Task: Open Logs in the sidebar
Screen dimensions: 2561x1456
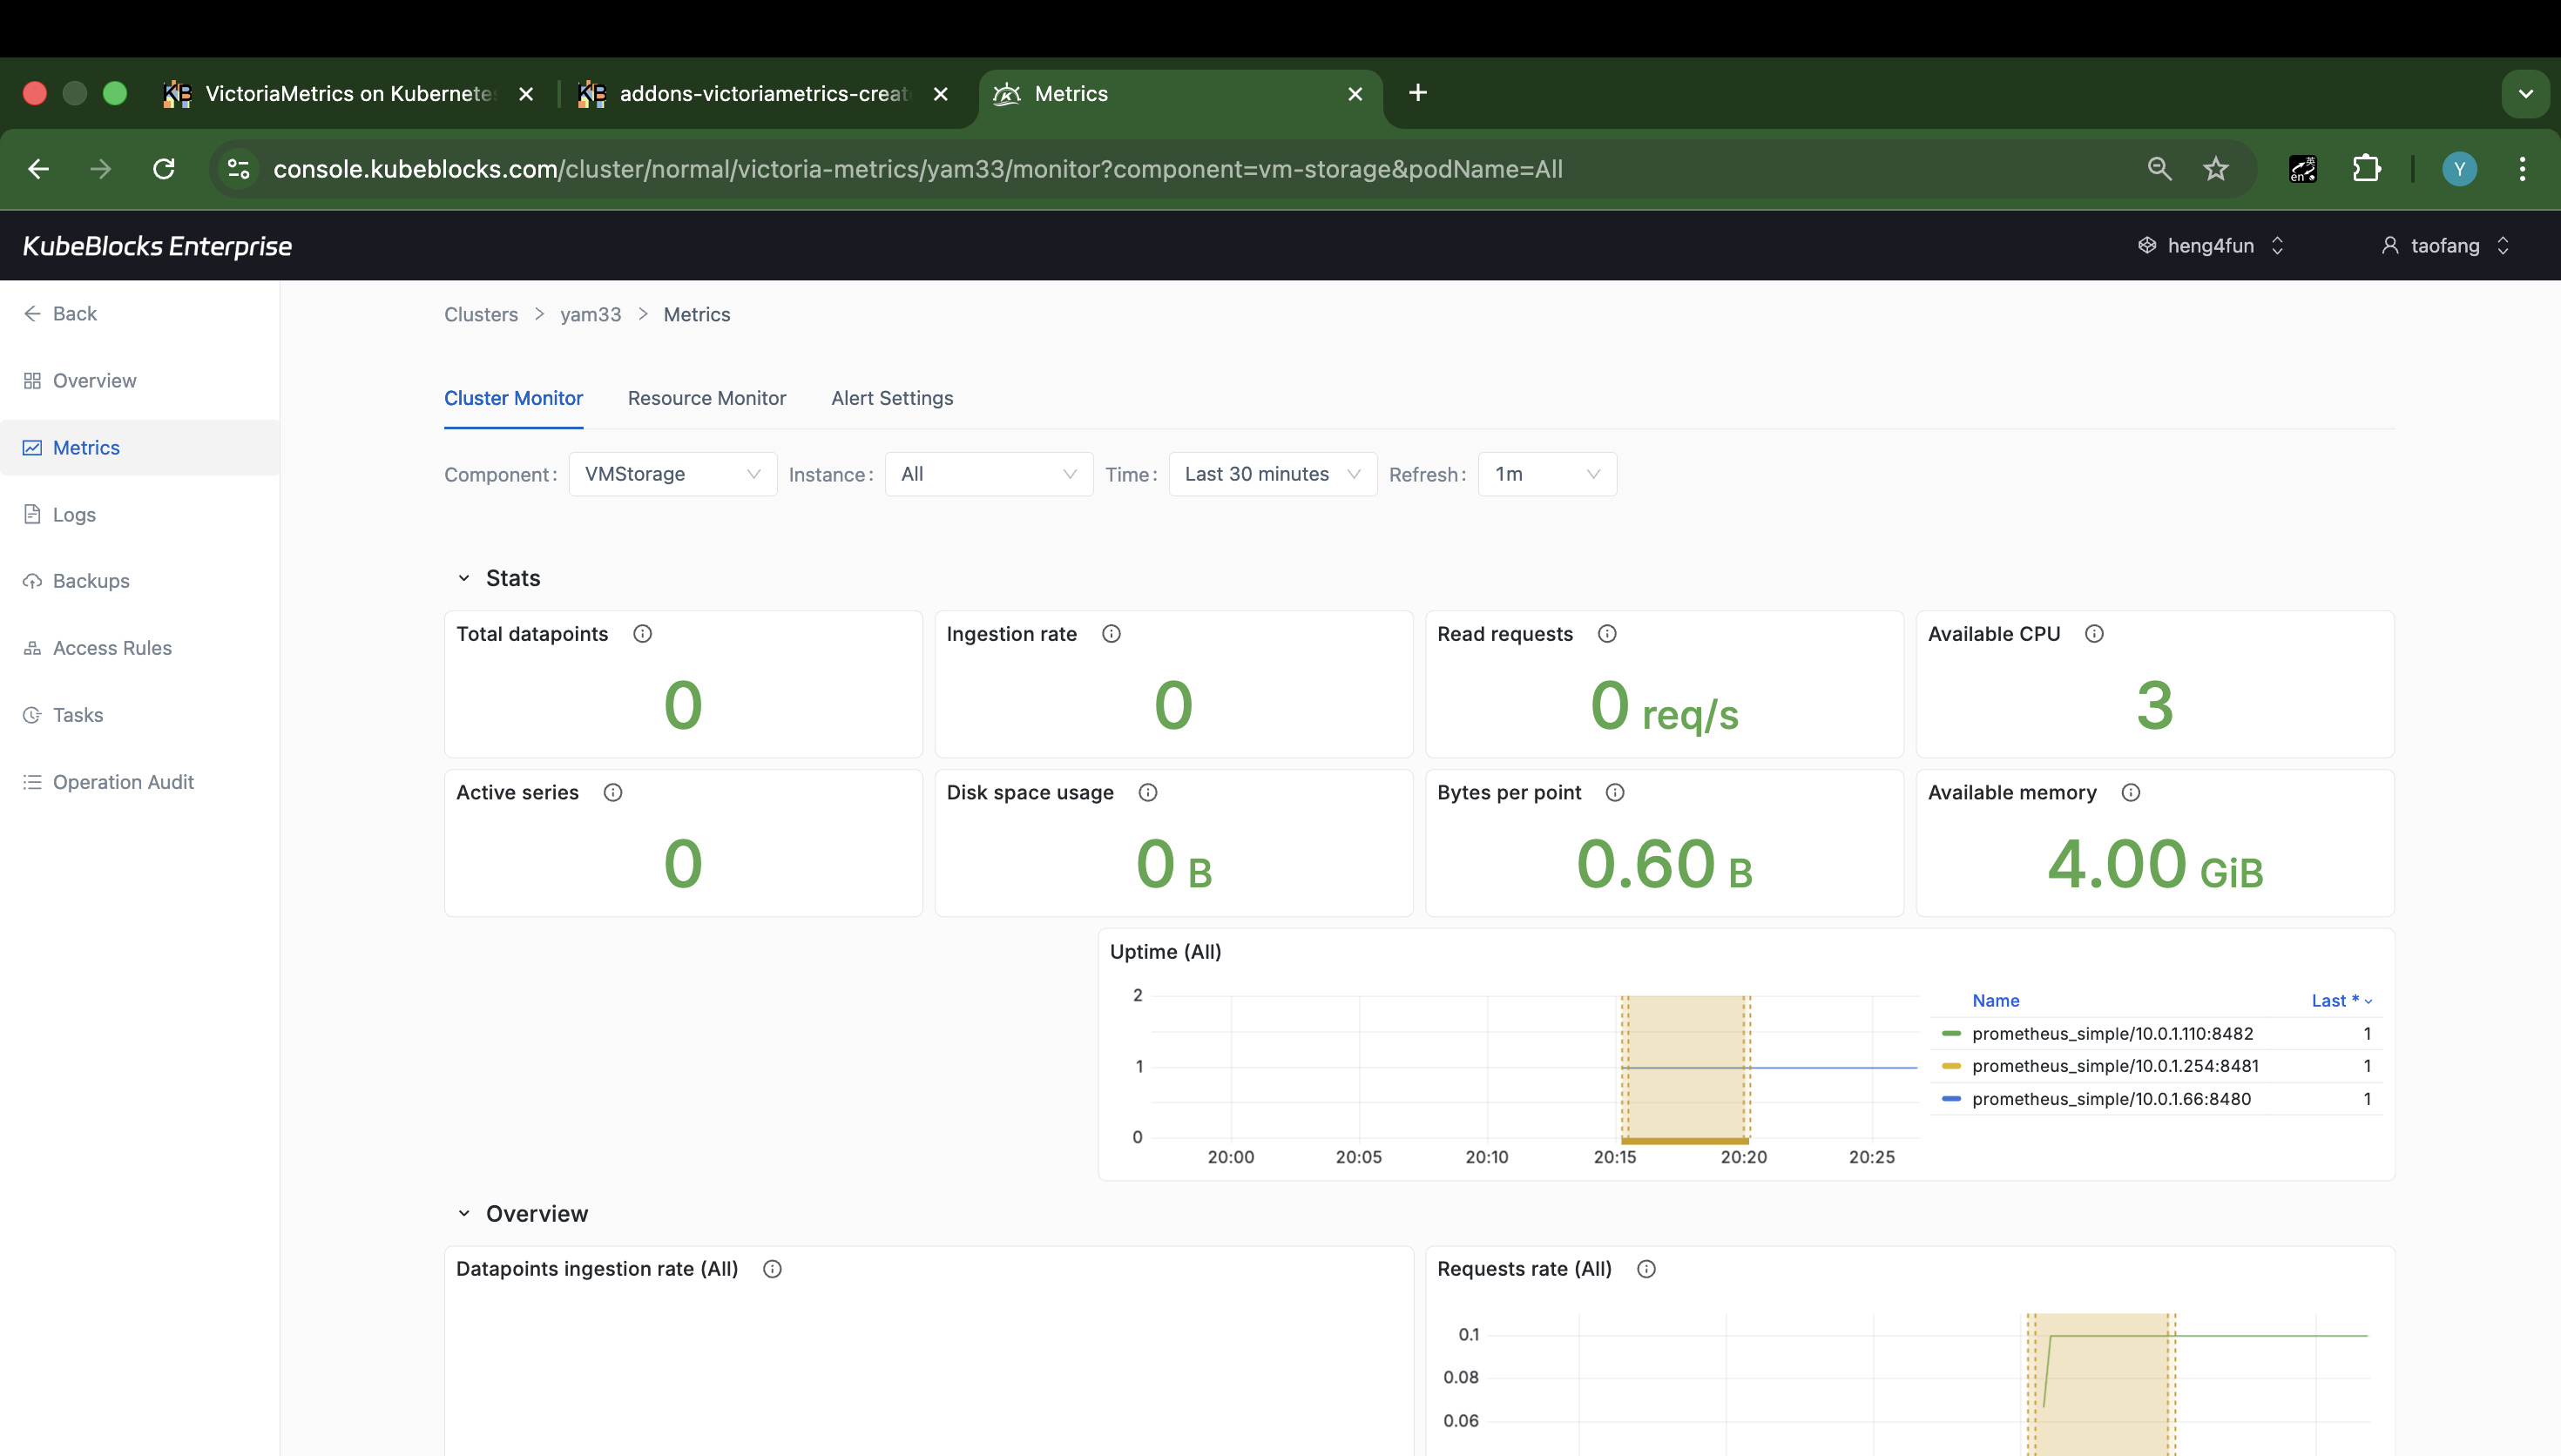Action: click(x=140, y=515)
